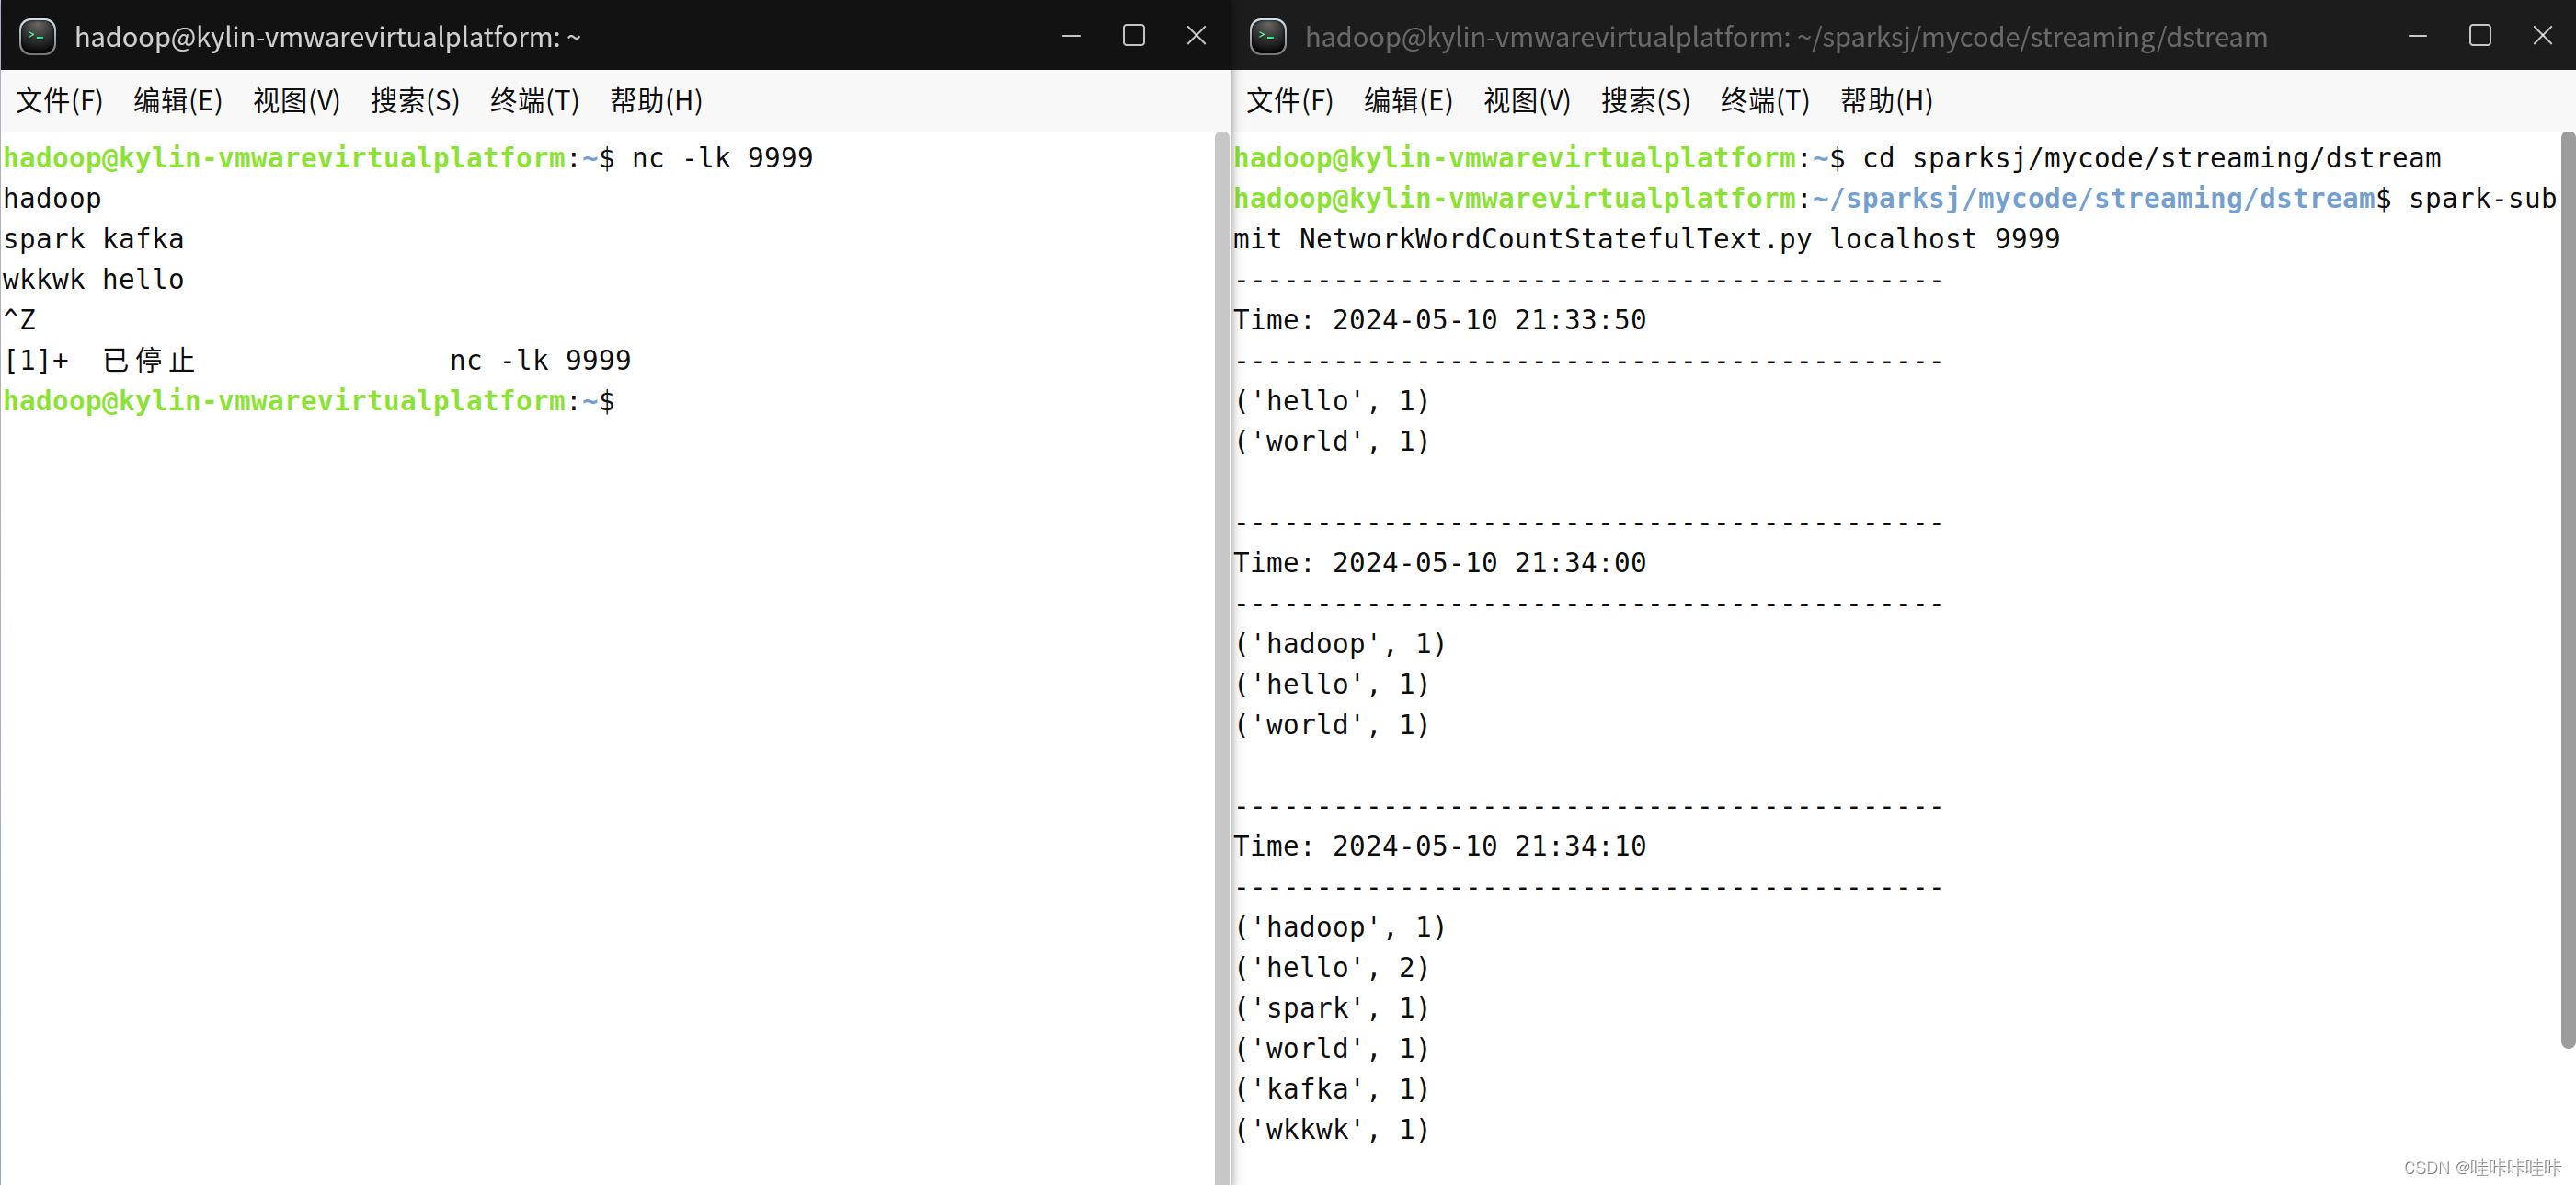Click the left terminal vertical scrollbar
This screenshot has height=1185, width=2576.
click(x=1221, y=658)
